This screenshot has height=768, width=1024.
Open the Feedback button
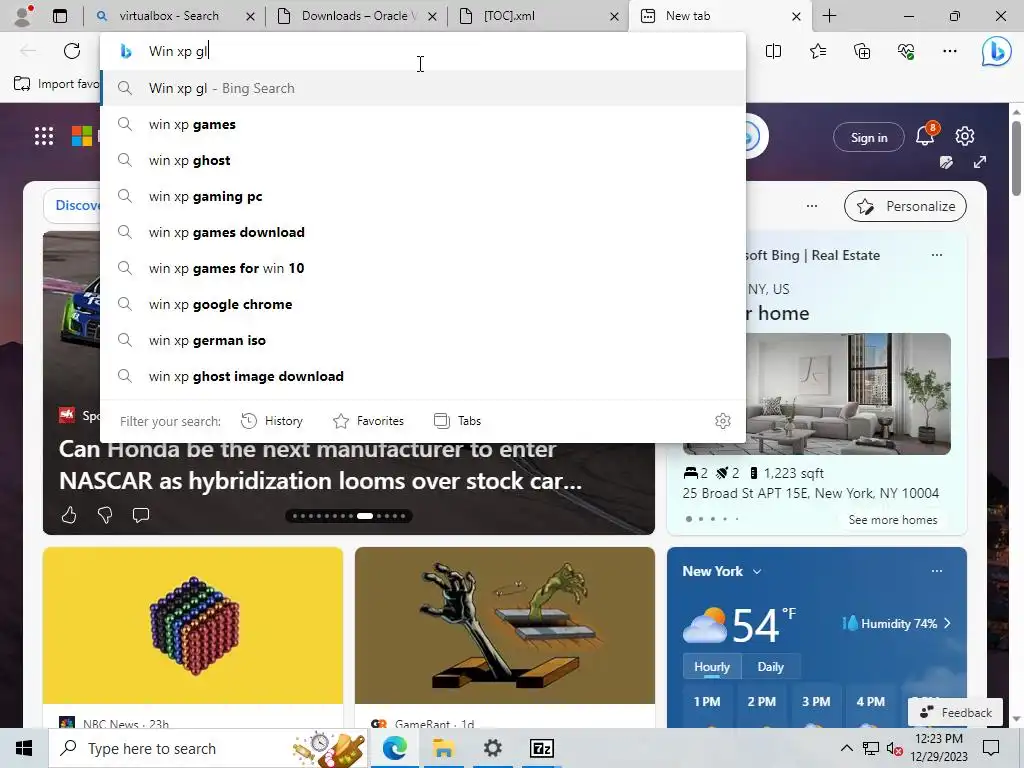pyautogui.click(x=955, y=712)
